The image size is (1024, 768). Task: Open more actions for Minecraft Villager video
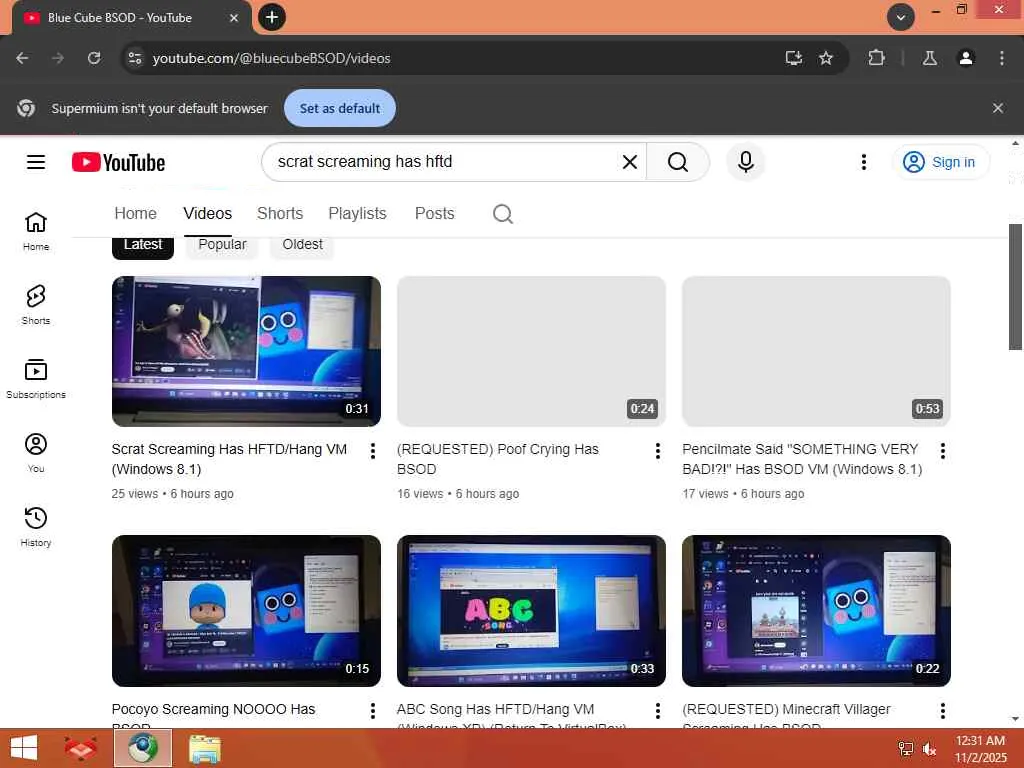[942, 711]
